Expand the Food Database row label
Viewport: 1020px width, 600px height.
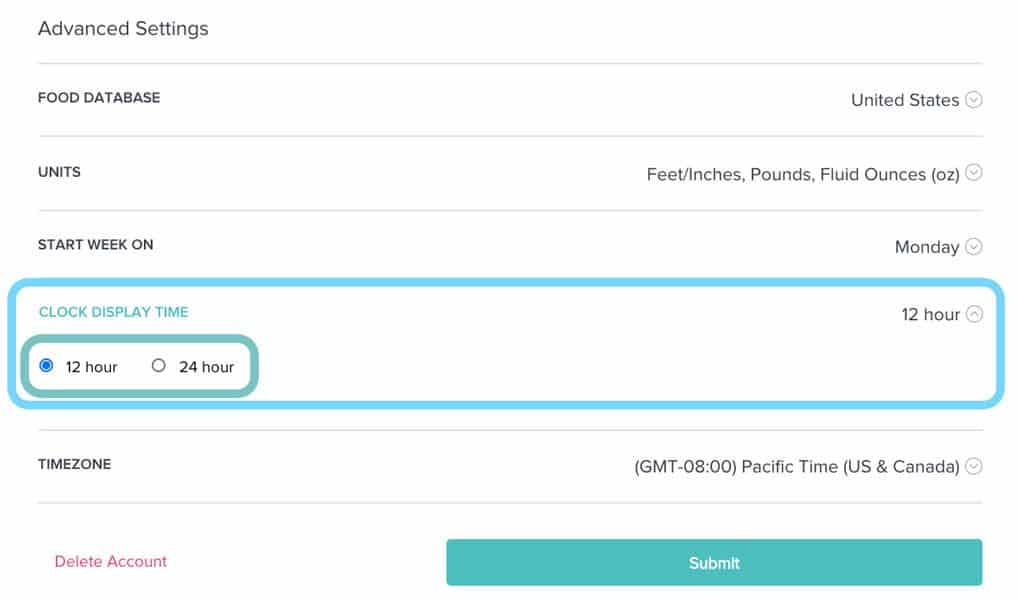pyautogui.click(x=99, y=98)
